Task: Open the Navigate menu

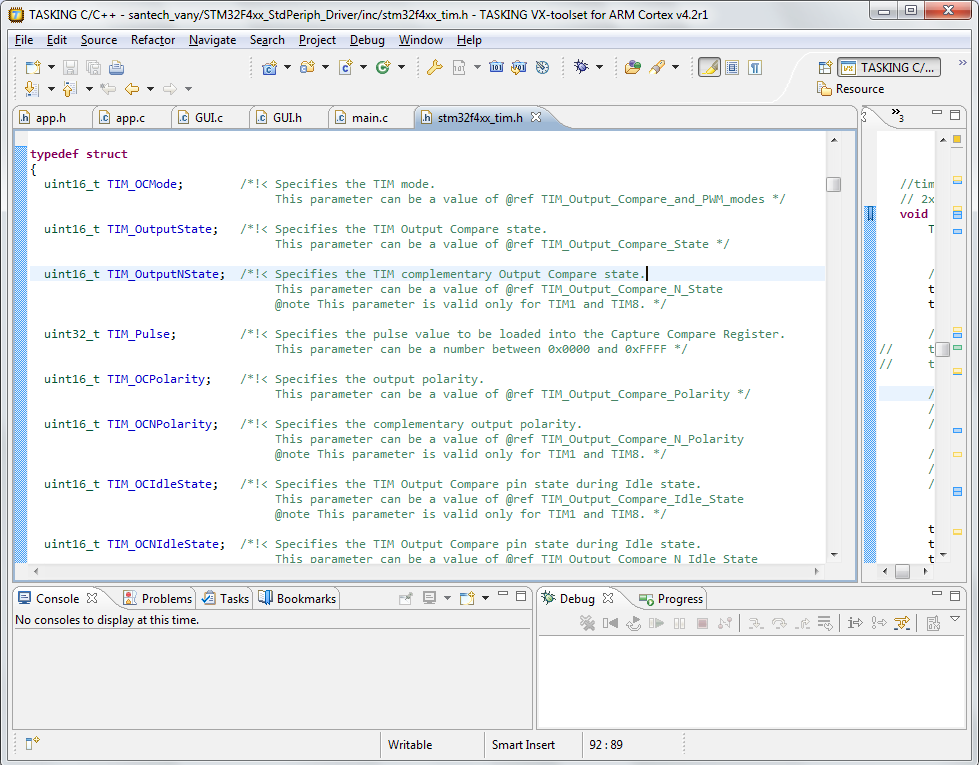Action: point(212,40)
